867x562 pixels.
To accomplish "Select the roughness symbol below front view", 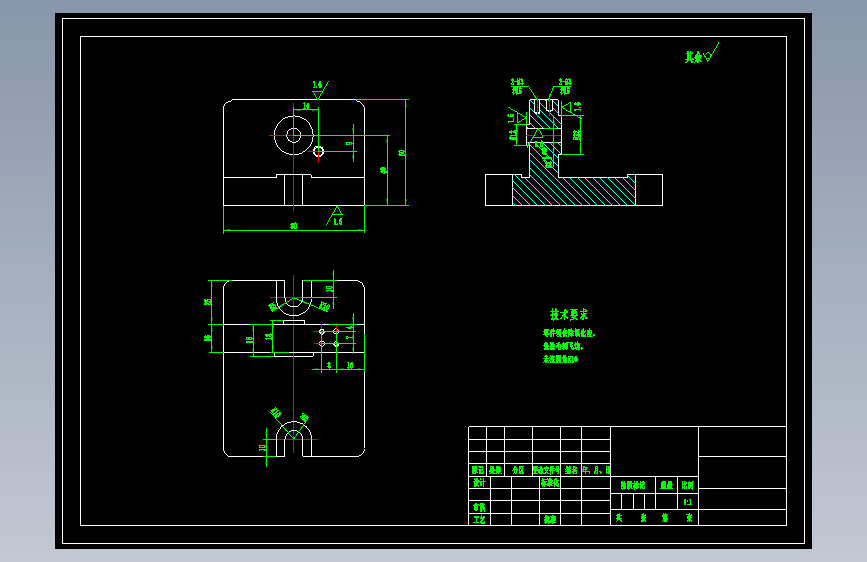I will (x=335, y=216).
